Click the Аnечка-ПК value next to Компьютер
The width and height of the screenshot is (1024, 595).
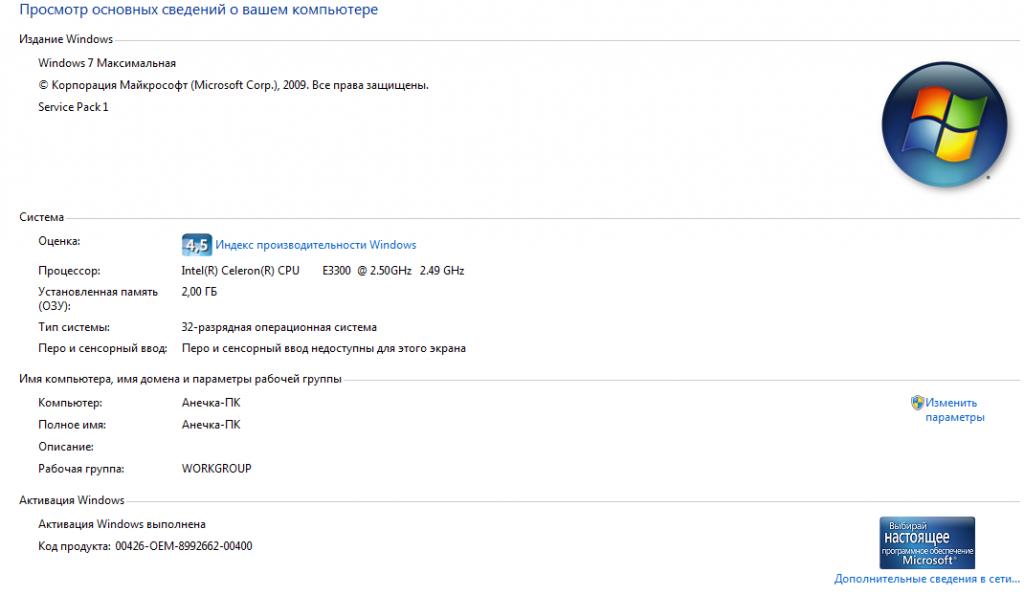tap(211, 402)
